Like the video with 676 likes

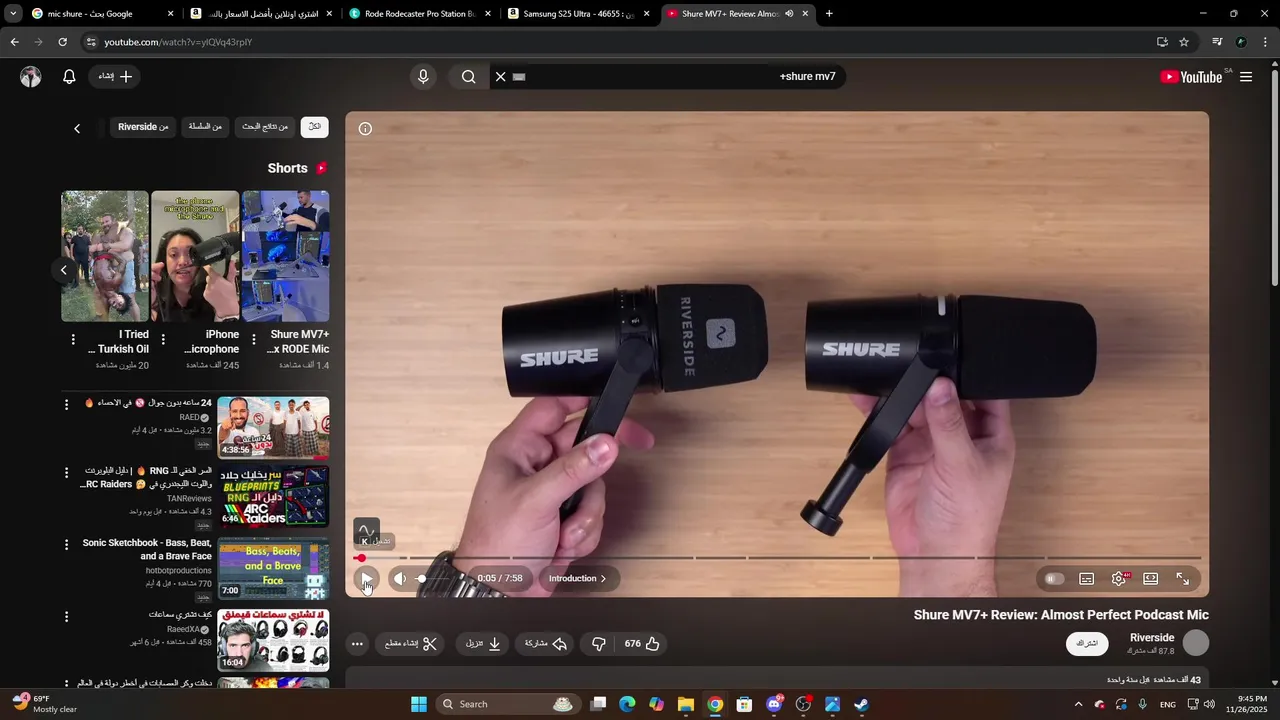[642, 644]
